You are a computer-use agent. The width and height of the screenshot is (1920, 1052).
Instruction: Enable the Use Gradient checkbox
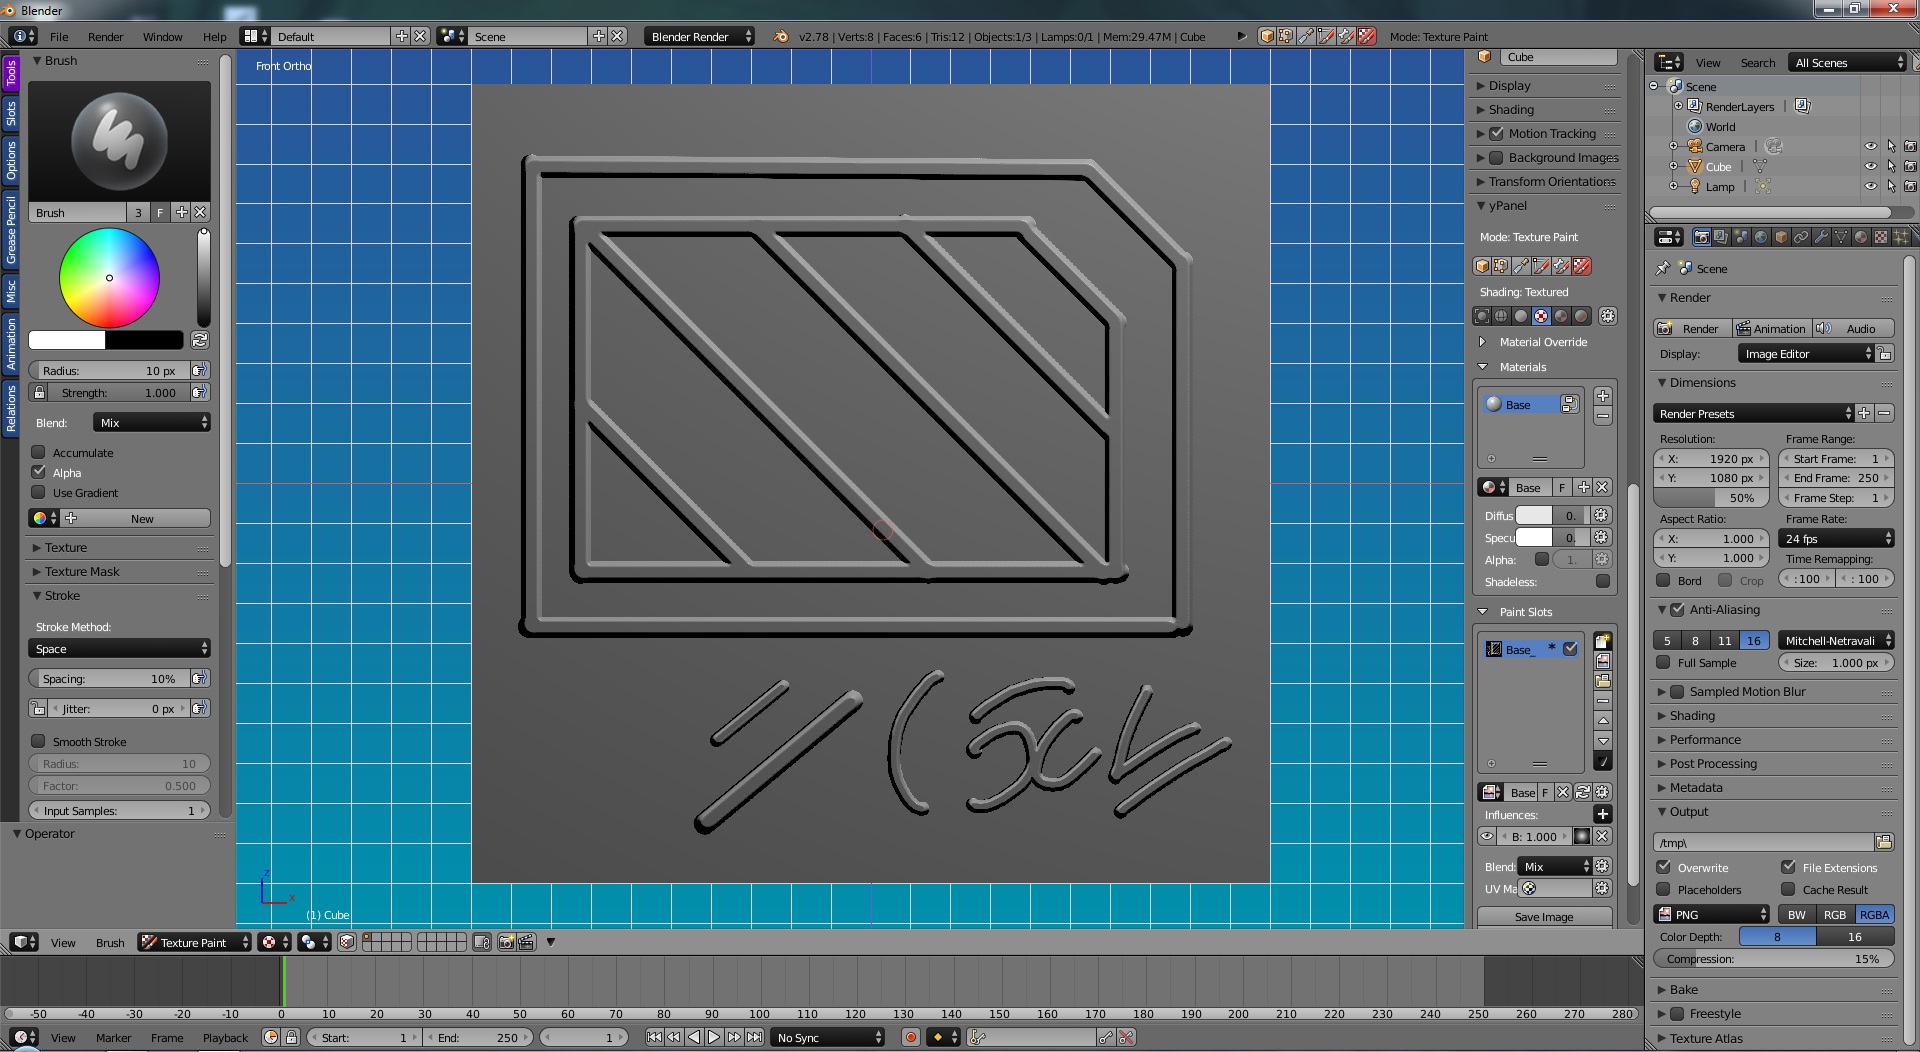[39, 492]
